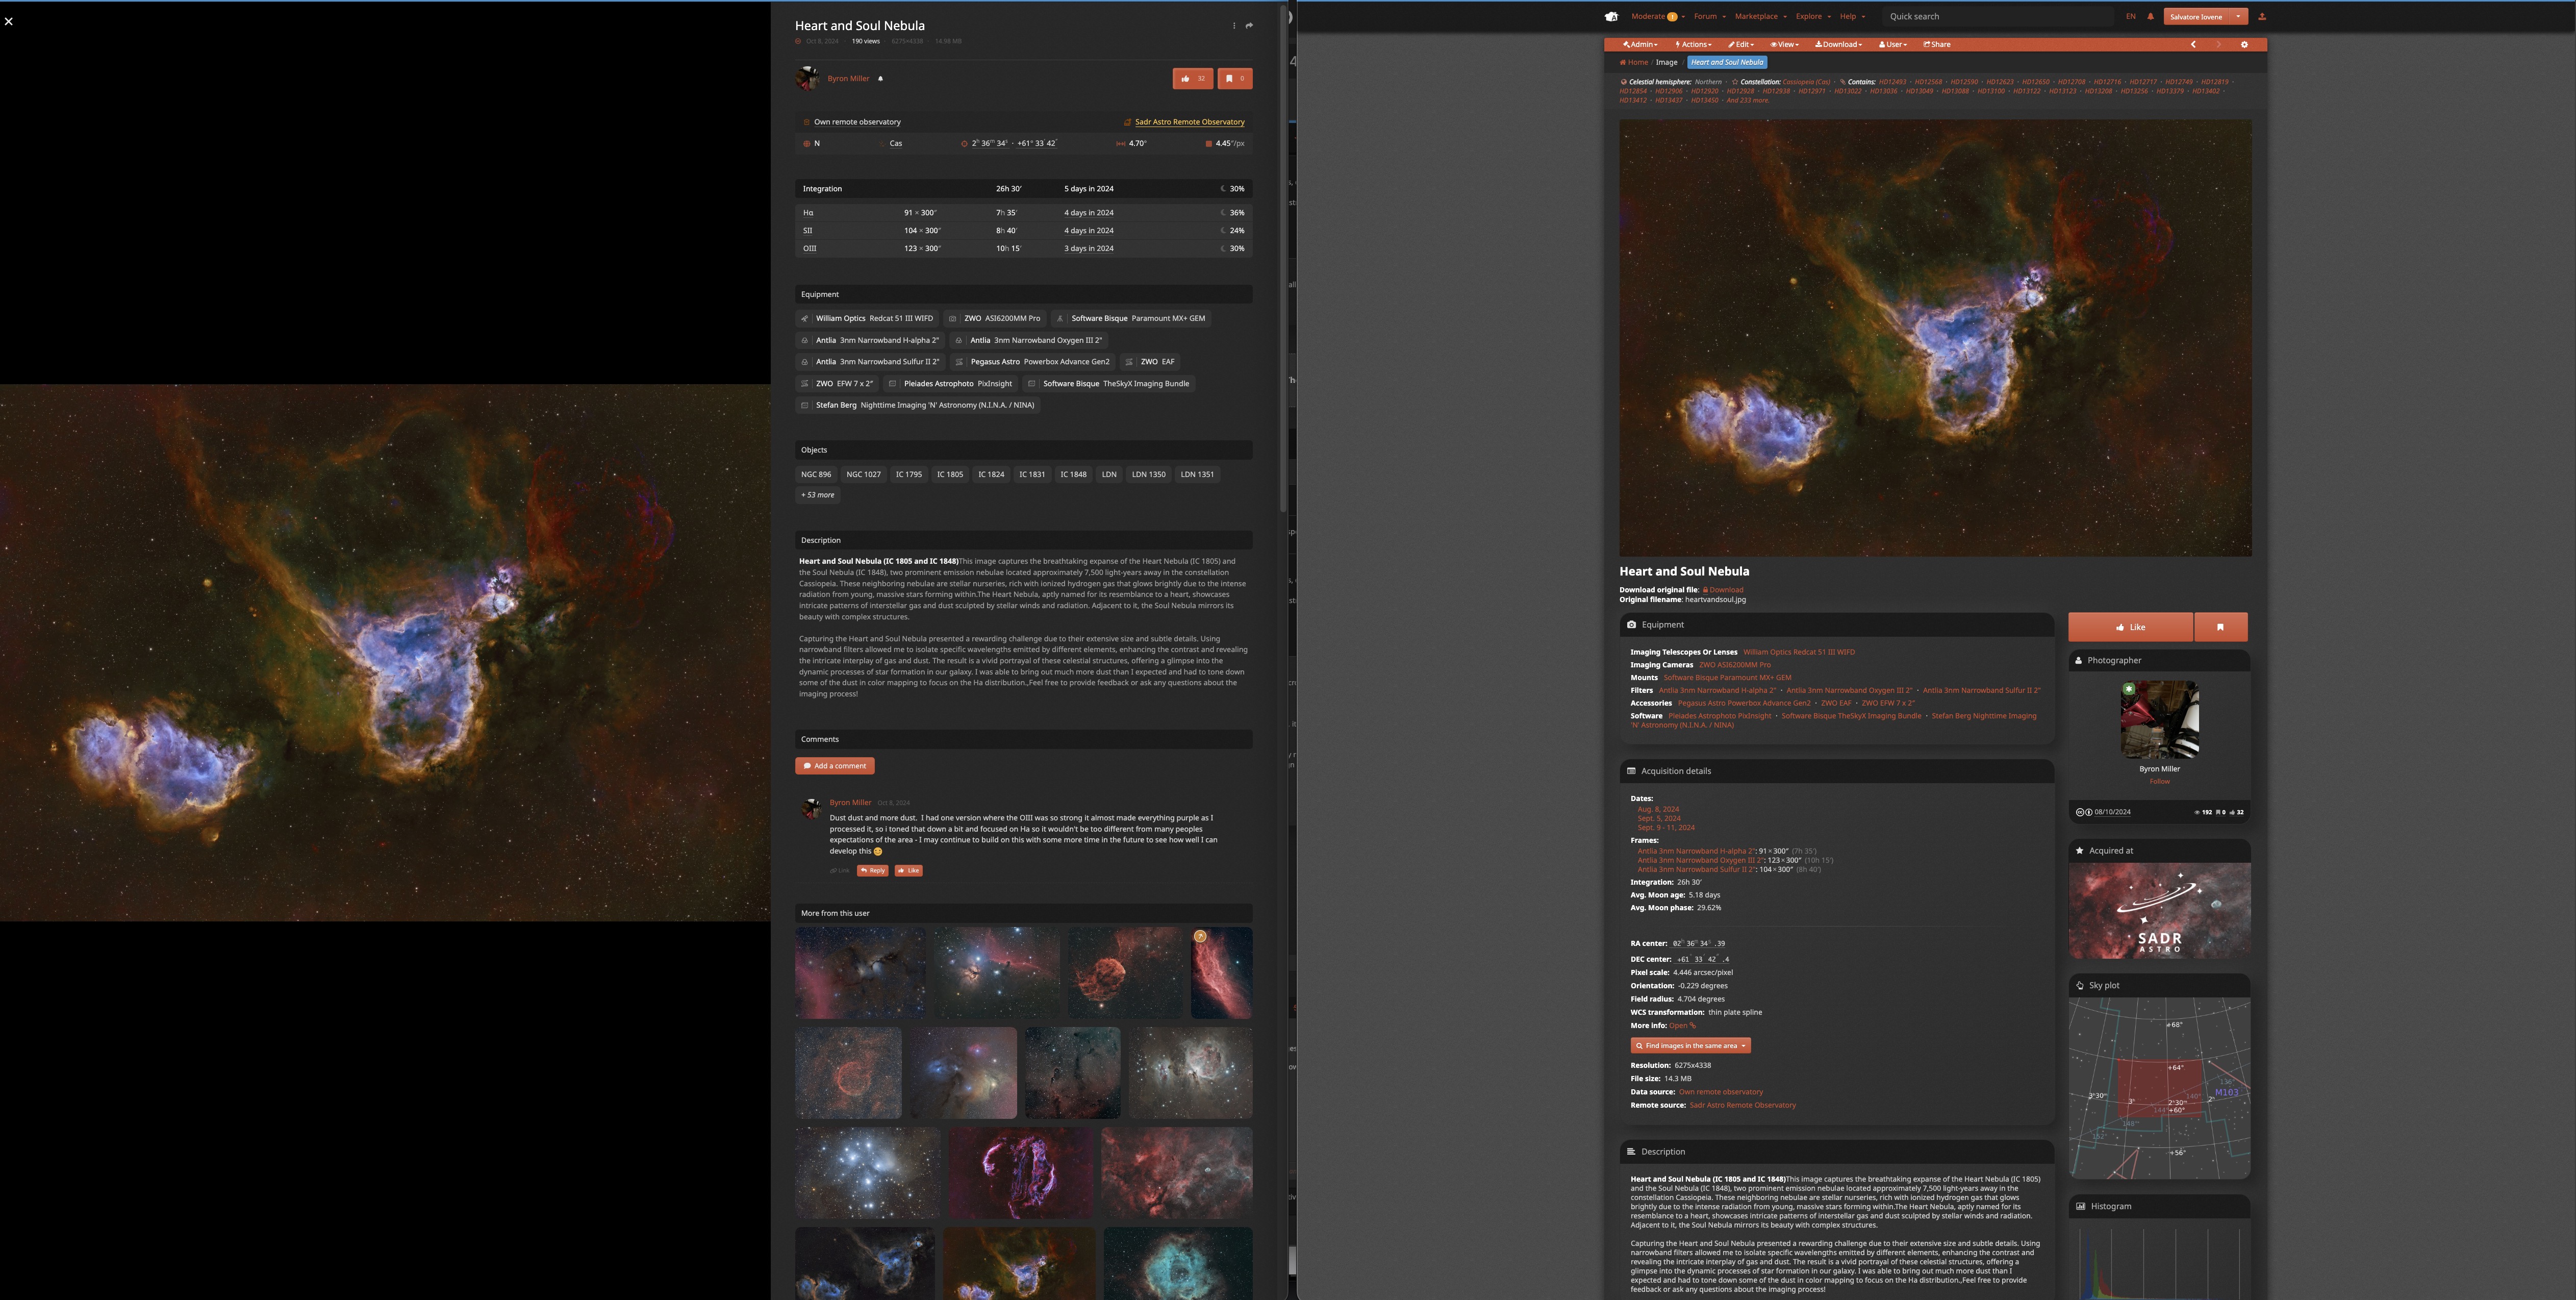
Task: Open the three-dot options menu beside title
Action: [1234, 26]
